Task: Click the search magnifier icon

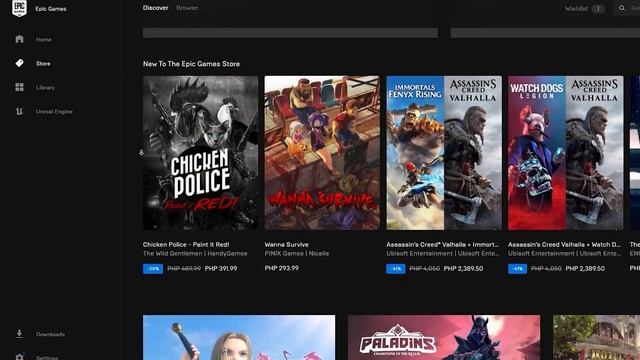Action: pos(622,8)
